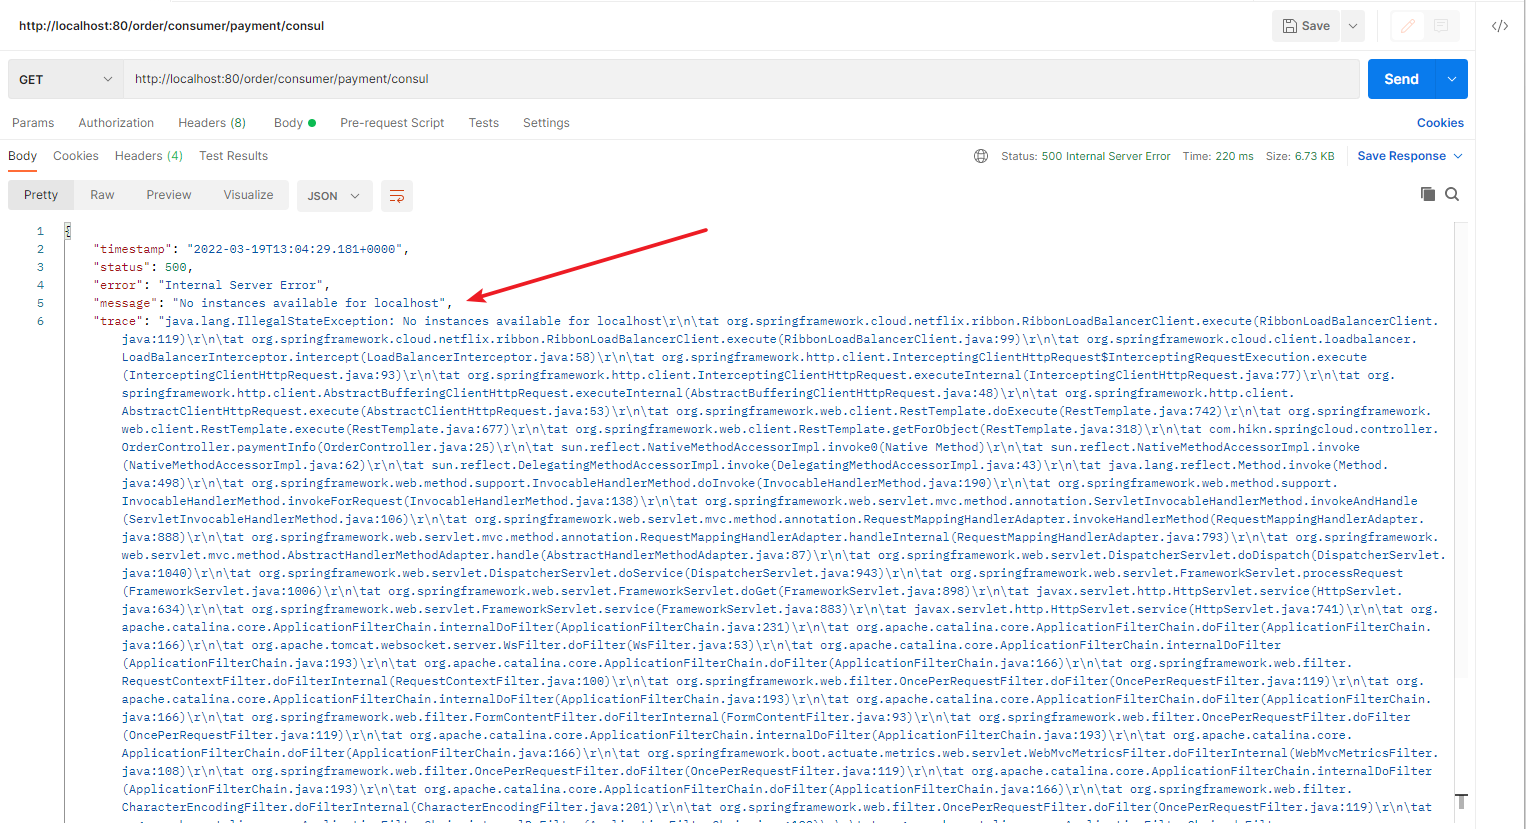1526x829 pixels.
Task: Switch to the Headers (8) request tab
Action: tap(211, 122)
